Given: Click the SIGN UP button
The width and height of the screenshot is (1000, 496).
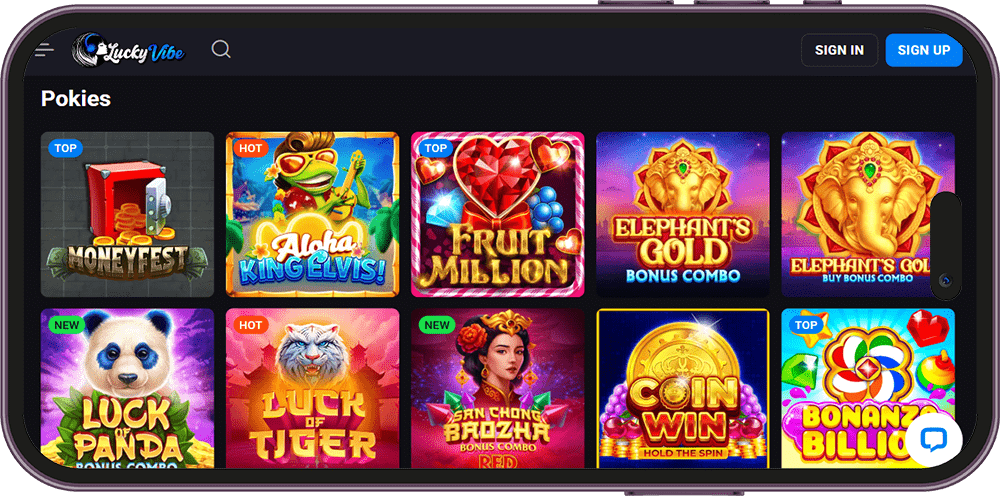Looking at the screenshot, I should [923, 50].
